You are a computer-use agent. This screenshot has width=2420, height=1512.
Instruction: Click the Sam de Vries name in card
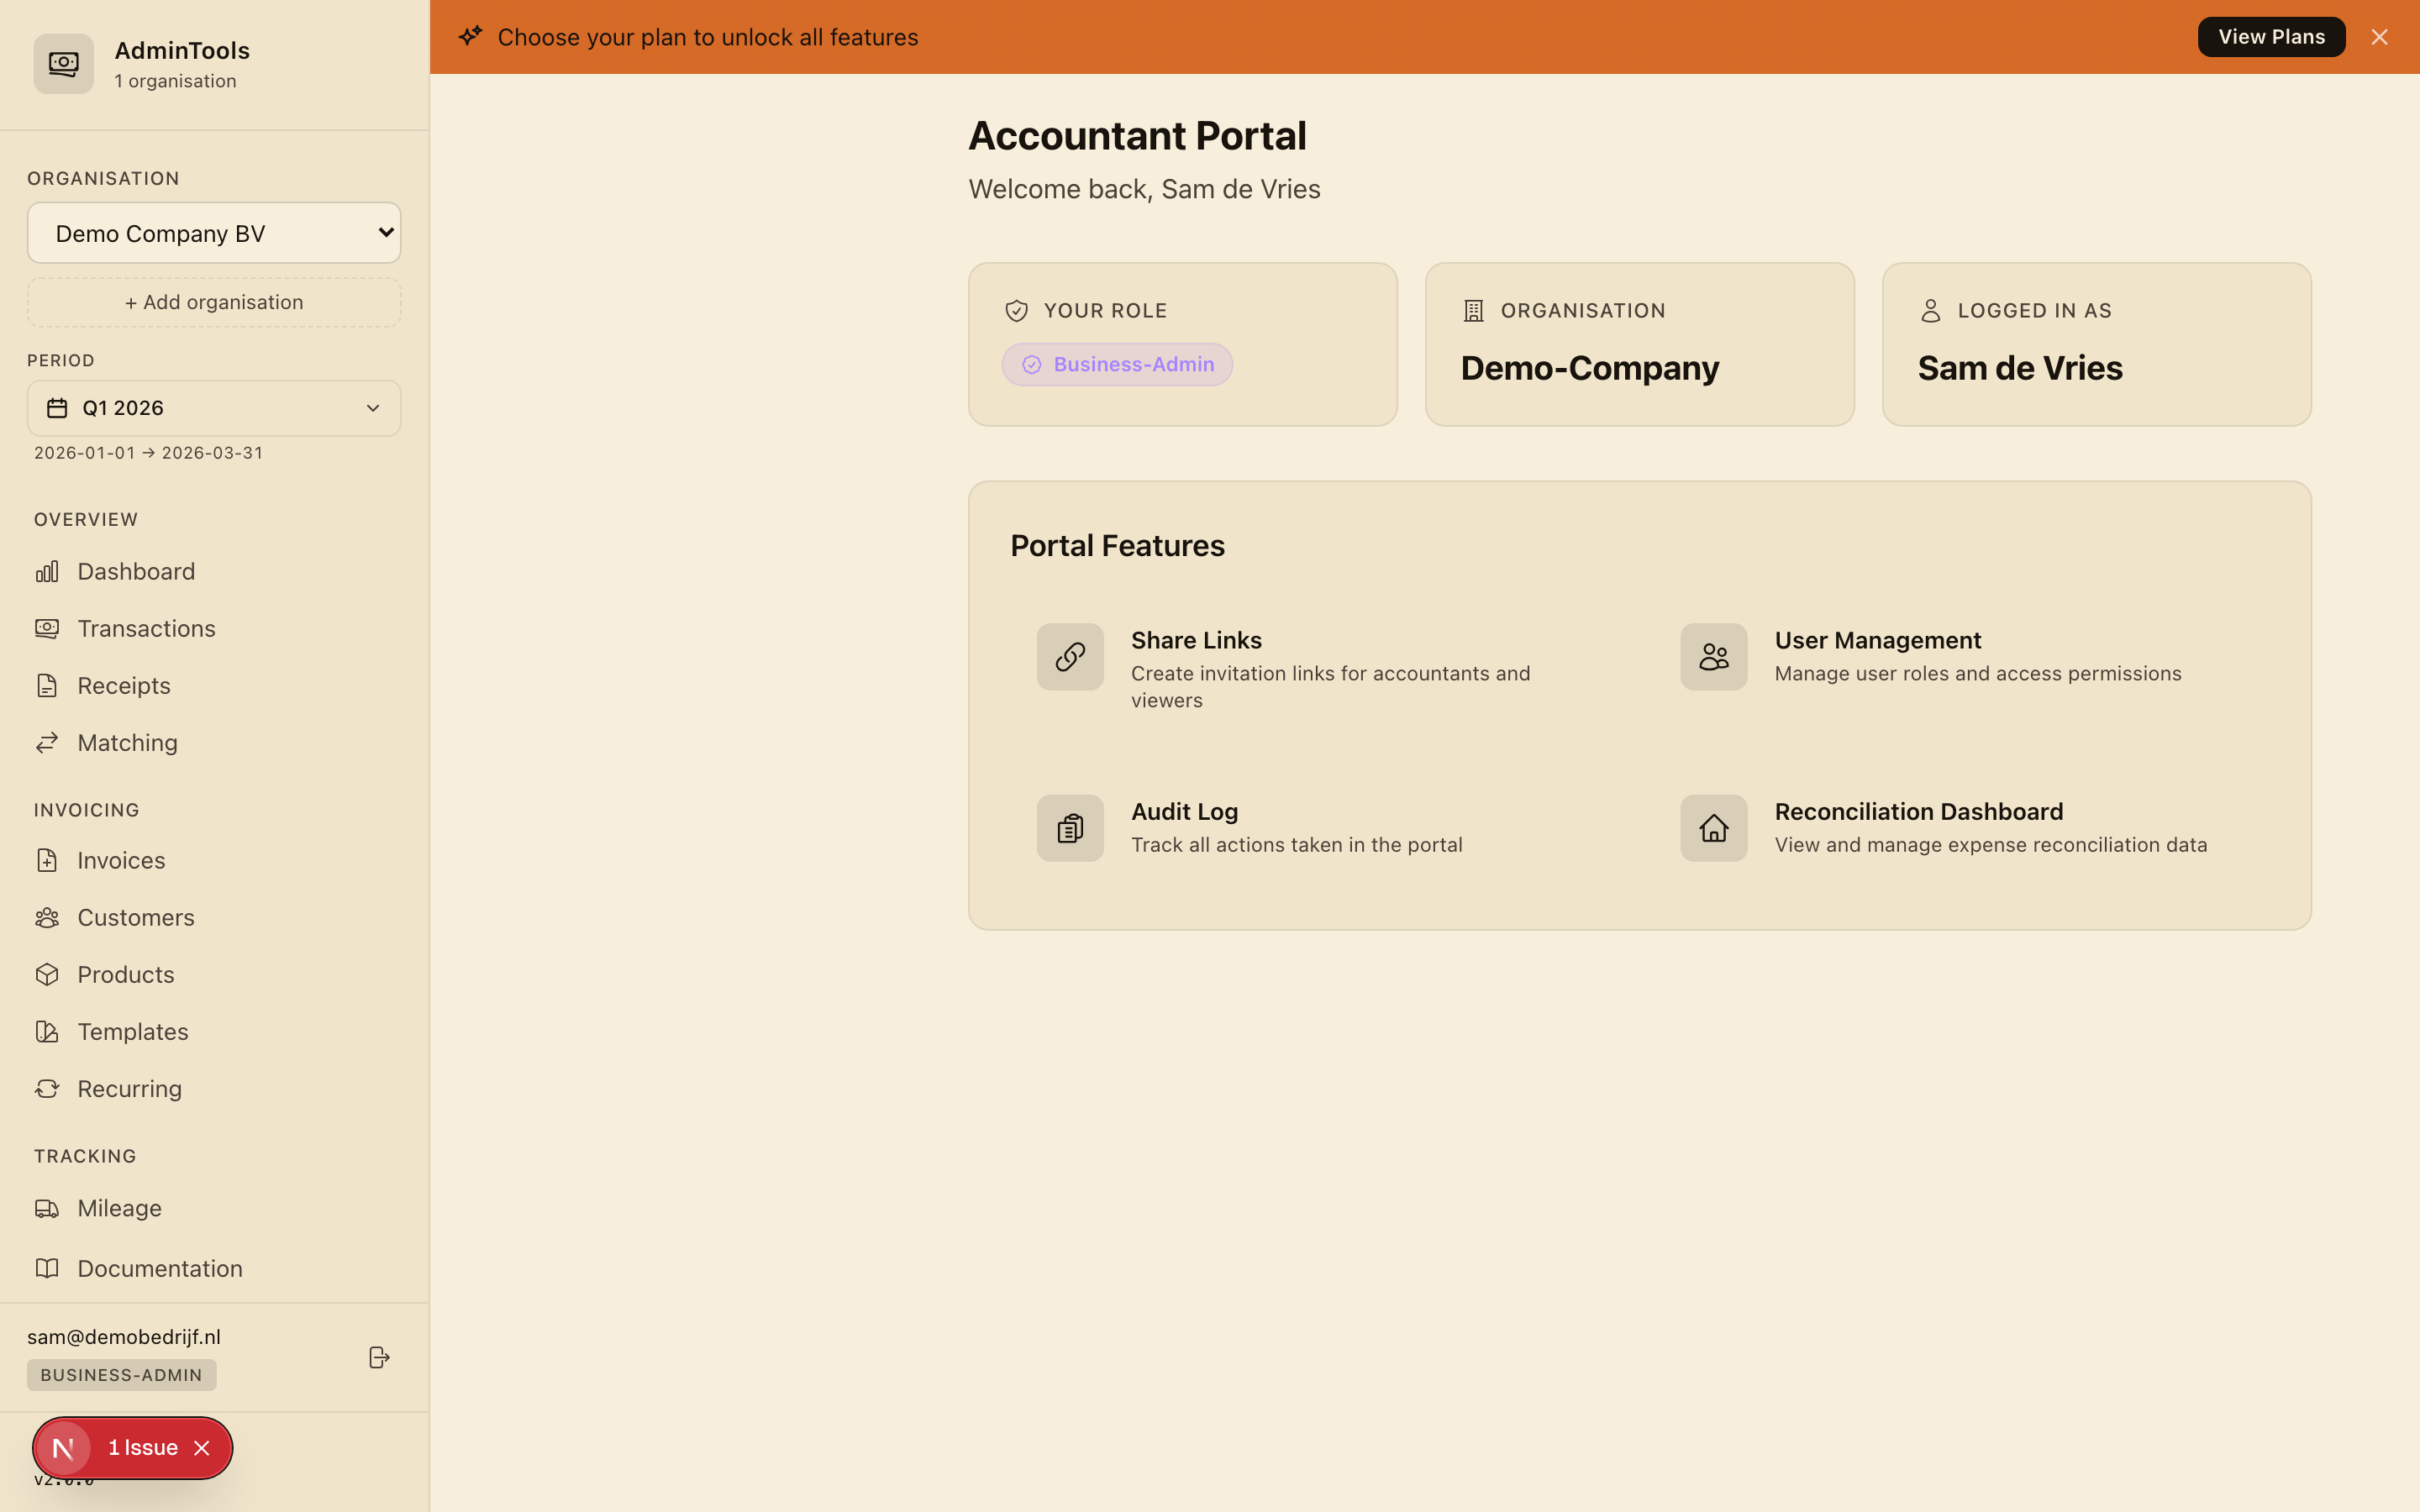click(2020, 368)
